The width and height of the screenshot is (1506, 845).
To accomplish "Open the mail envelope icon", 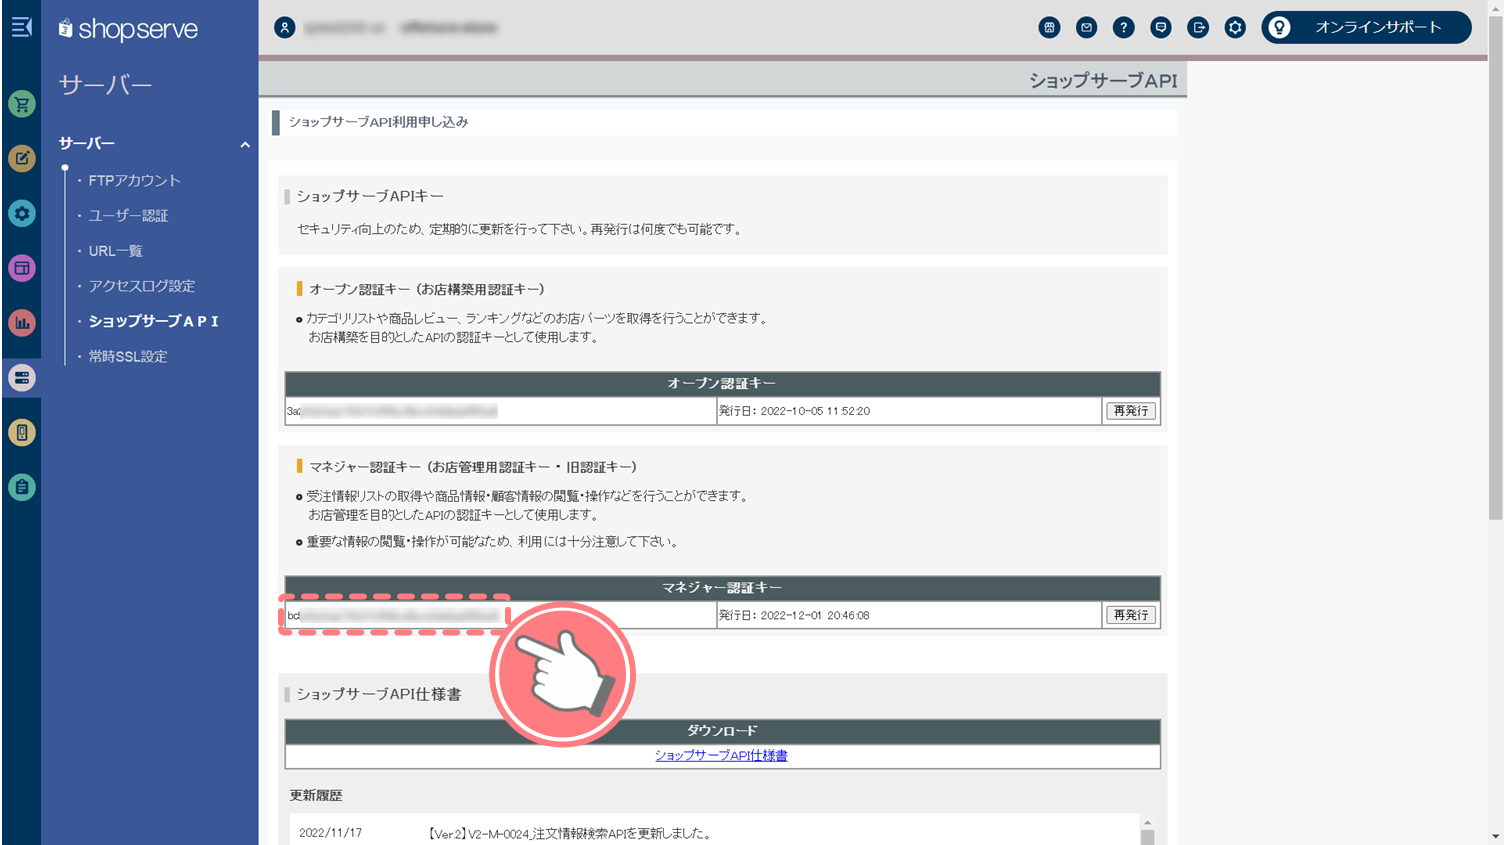I will click(x=1086, y=28).
